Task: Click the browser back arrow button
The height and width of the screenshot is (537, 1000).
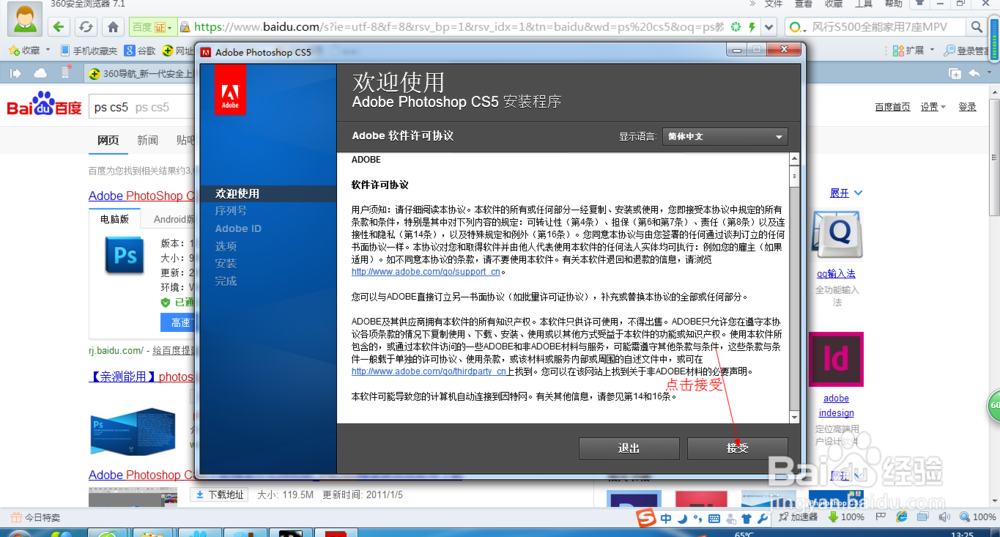Action: coord(59,27)
